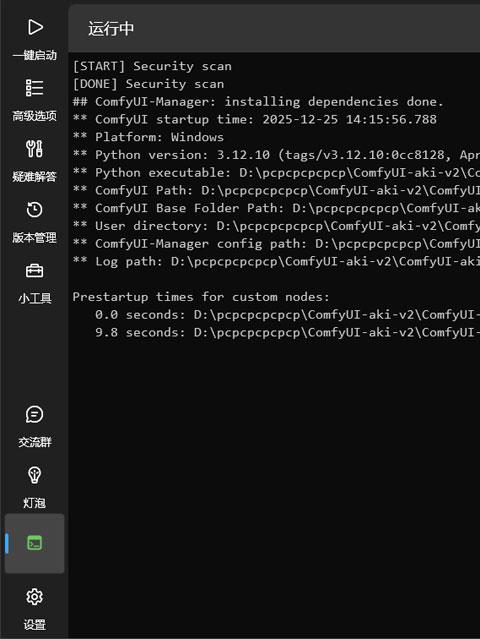This screenshot has height=639, width=480.
Task: Click the 灯泡 lightbulb icon
Action: pyautogui.click(x=34, y=475)
